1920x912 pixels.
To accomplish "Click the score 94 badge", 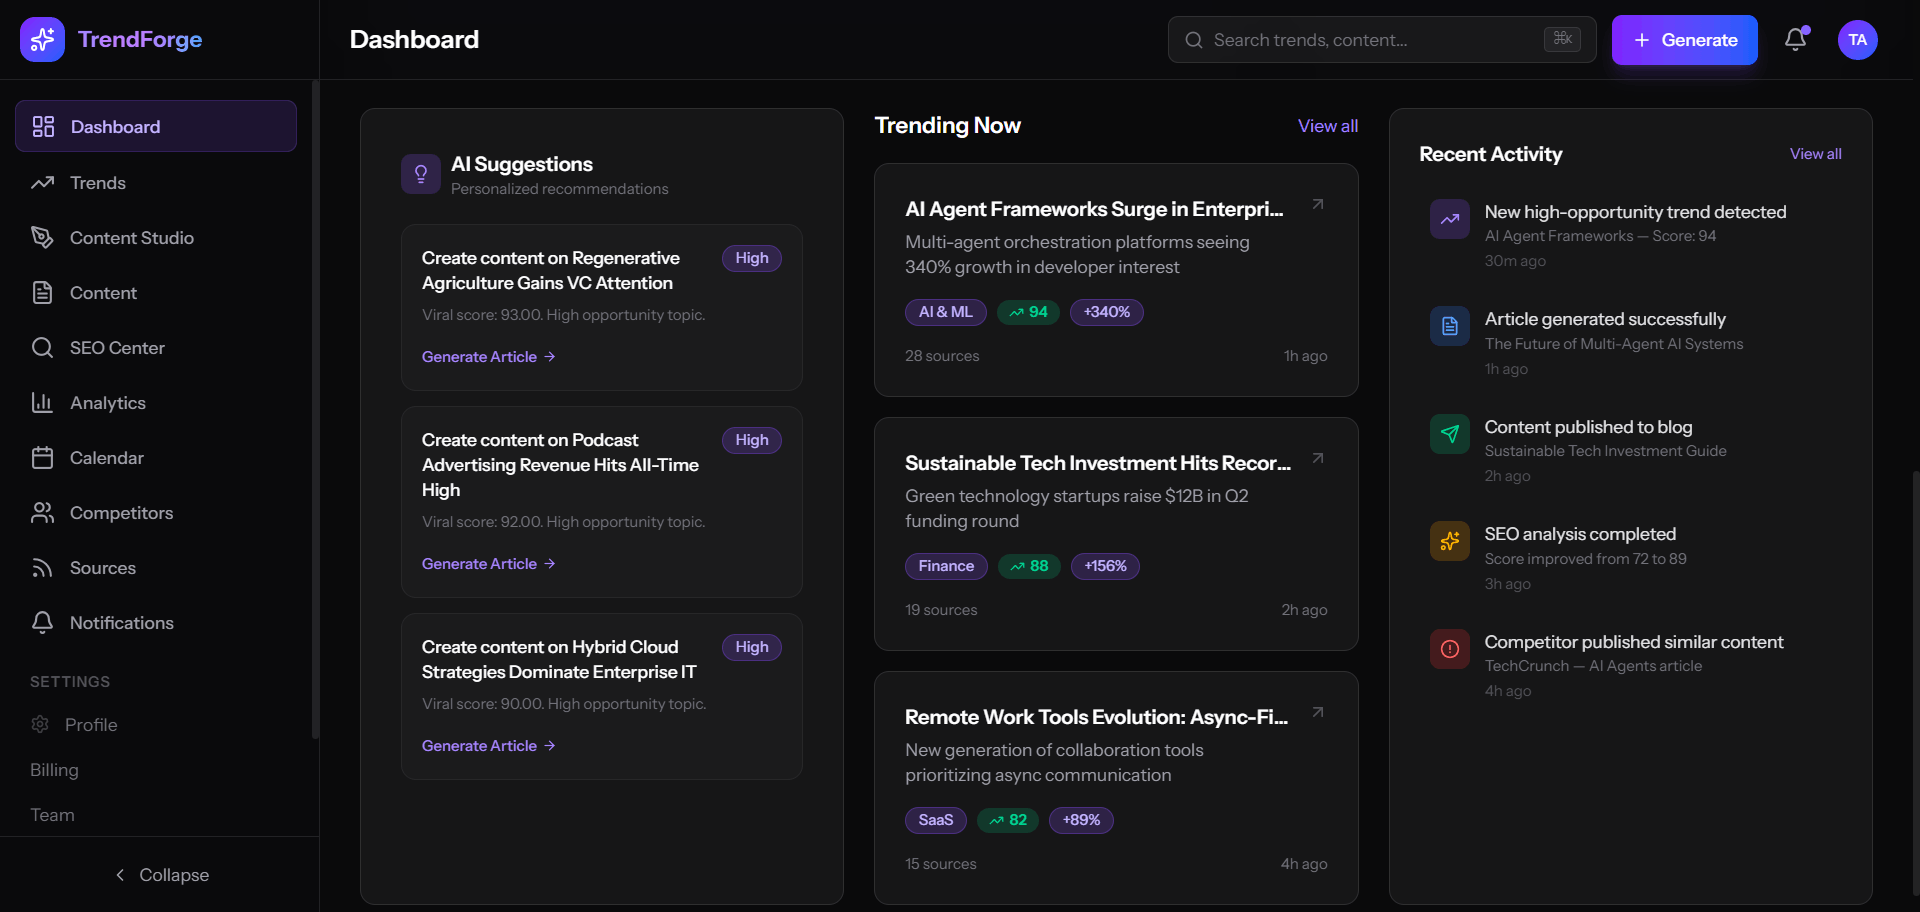I will [x=1028, y=312].
